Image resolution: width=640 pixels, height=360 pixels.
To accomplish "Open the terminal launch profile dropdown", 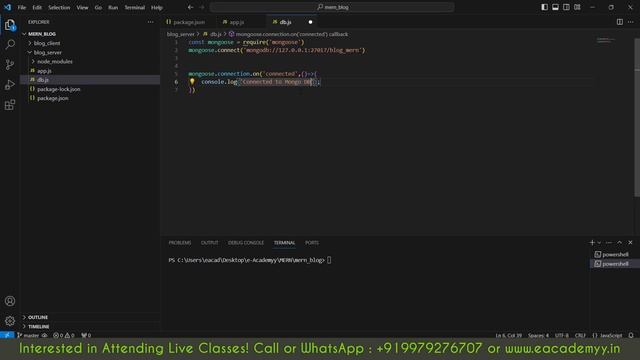I will pos(599,243).
